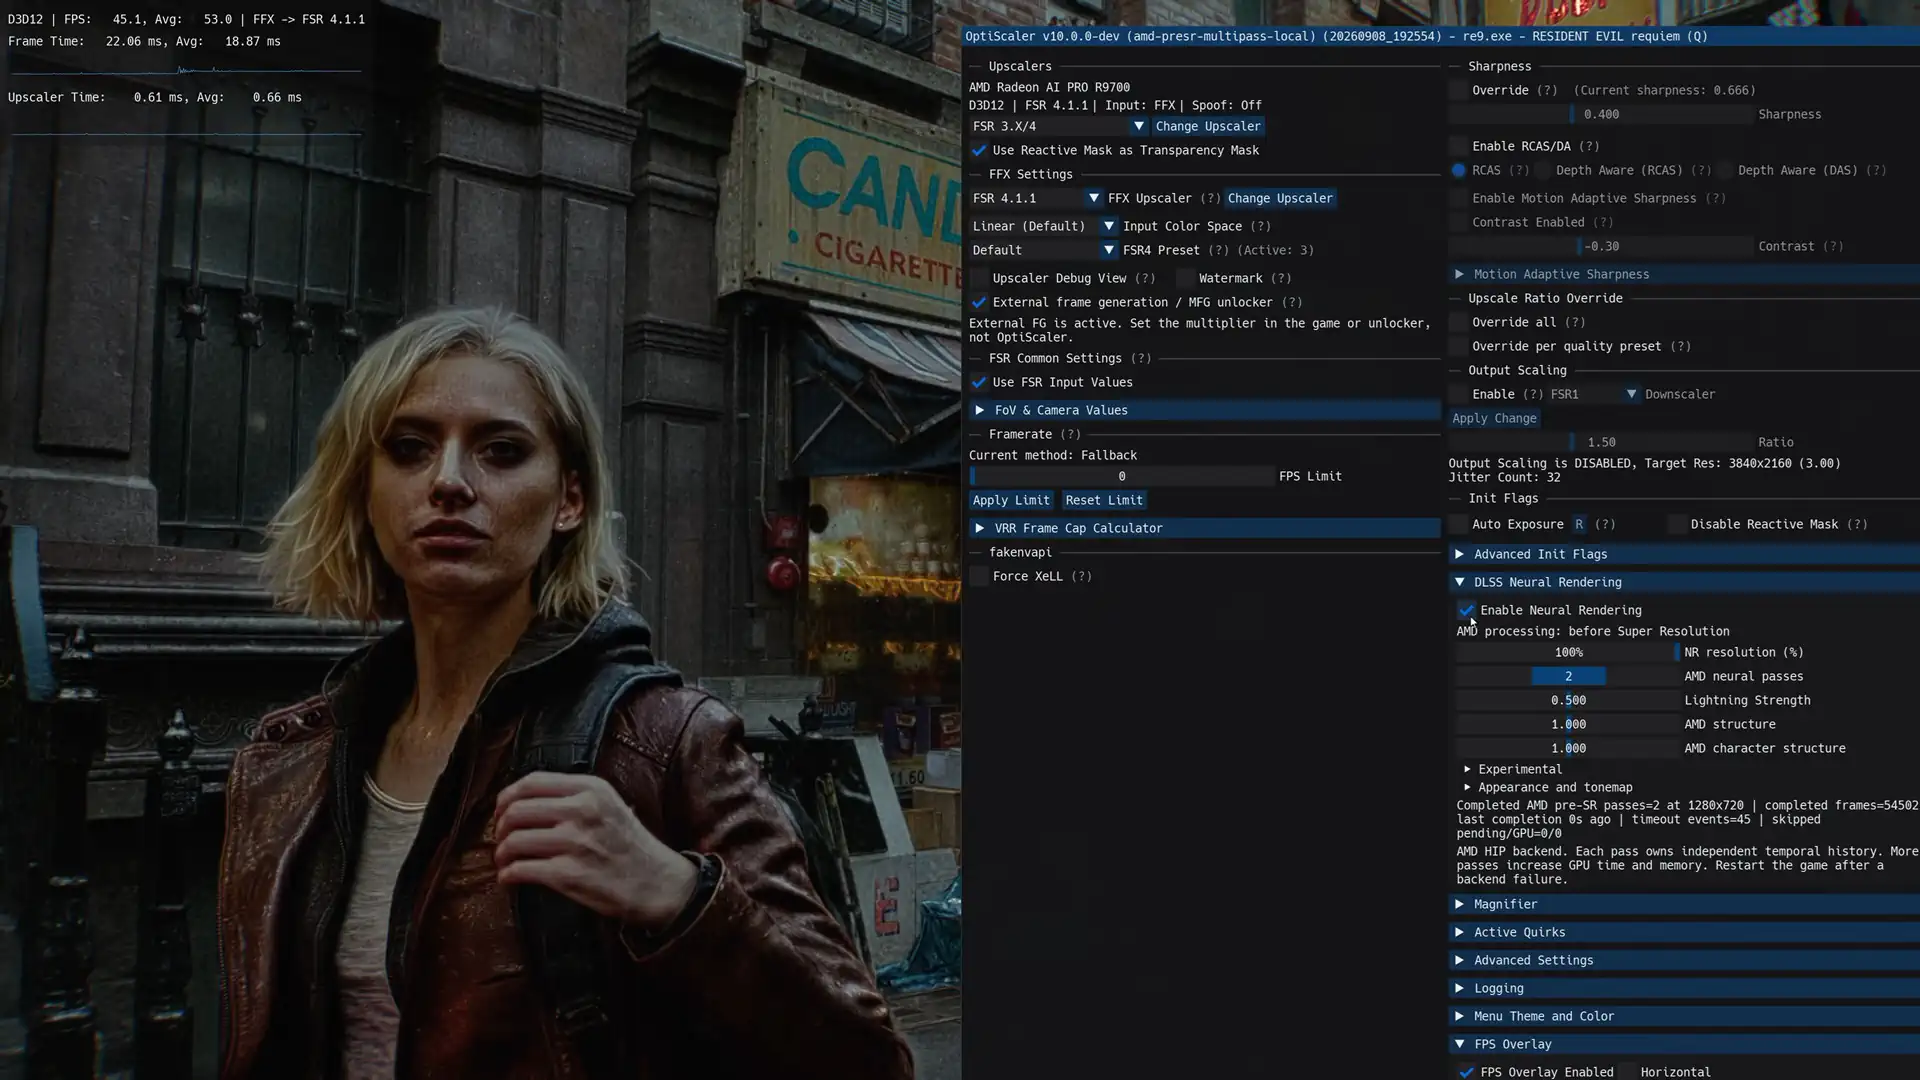This screenshot has width=1920, height=1080.
Task: Enable Motion Adaptive Sharpness checkbox
Action: pos(1458,198)
